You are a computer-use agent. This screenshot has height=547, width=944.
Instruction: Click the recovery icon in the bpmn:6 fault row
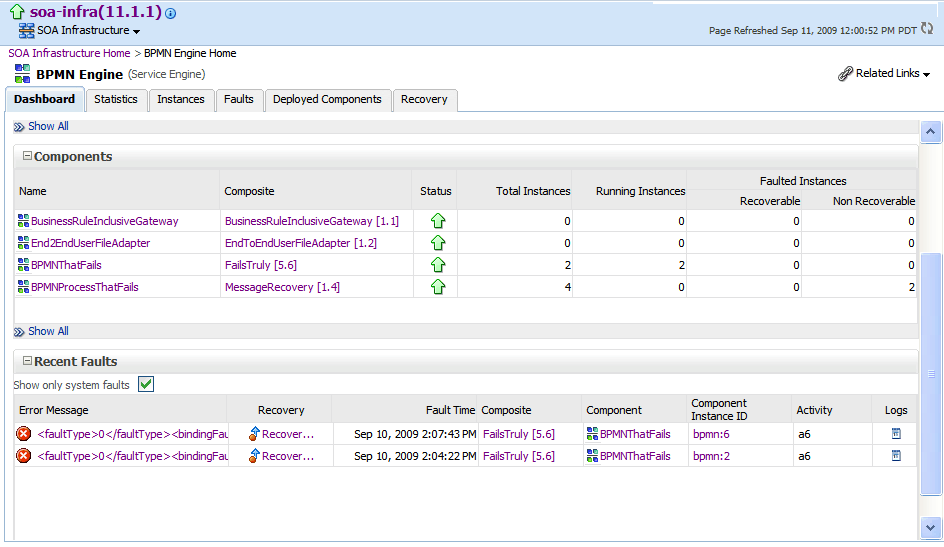pyautogui.click(x=254, y=434)
